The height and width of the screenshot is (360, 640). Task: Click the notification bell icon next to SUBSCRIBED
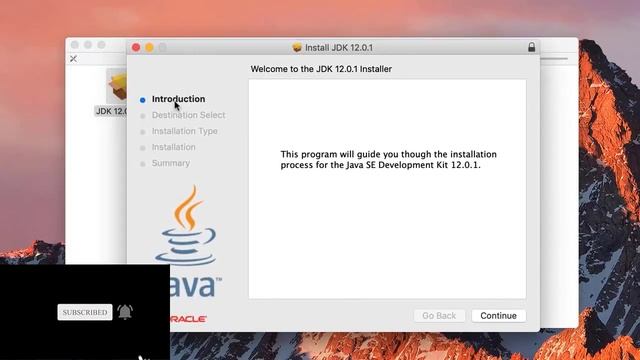(125, 312)
